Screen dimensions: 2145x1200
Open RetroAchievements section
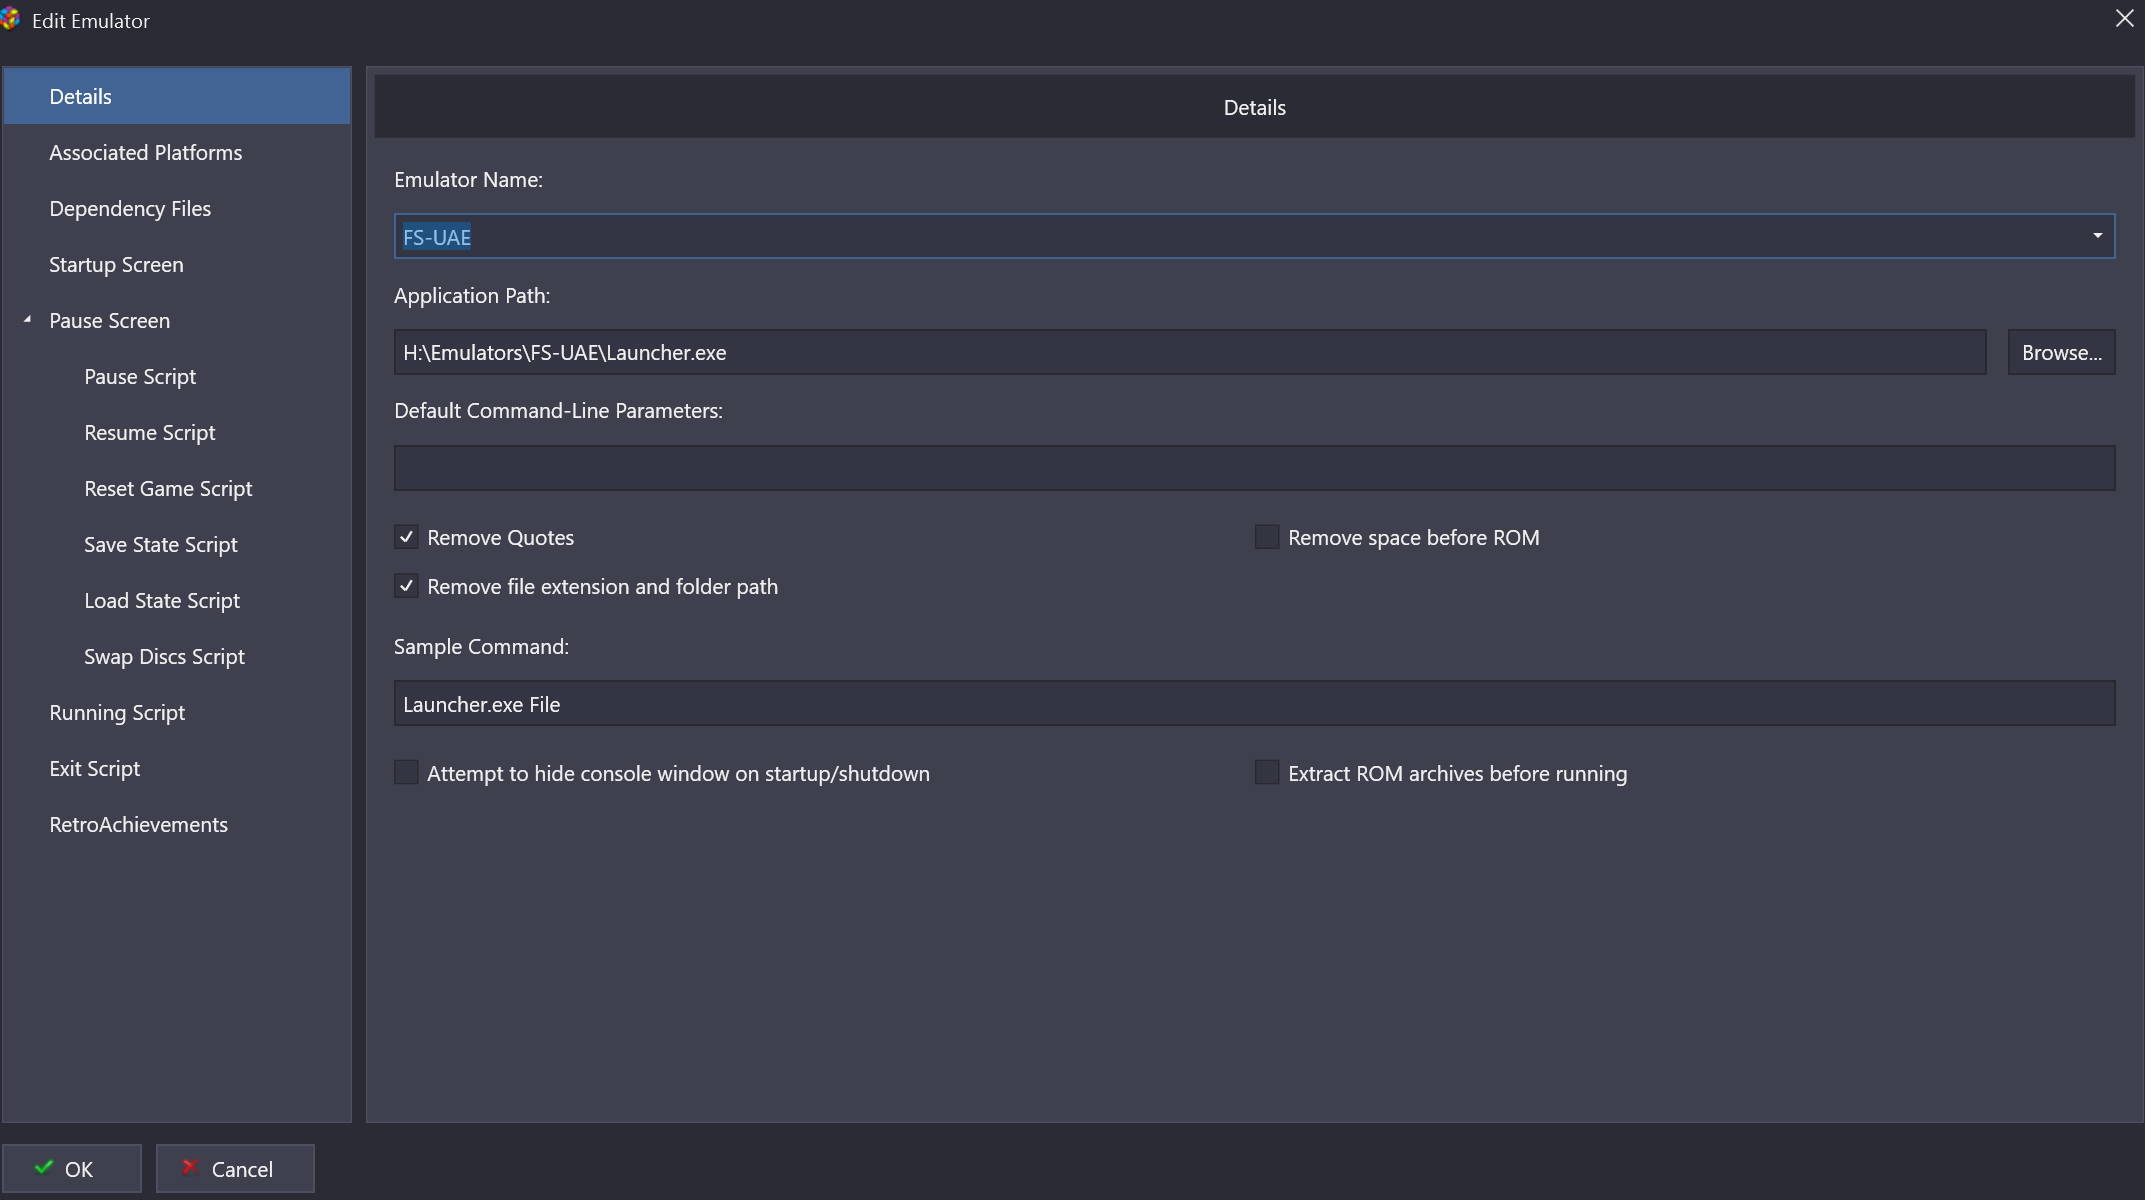pos(139,824)
